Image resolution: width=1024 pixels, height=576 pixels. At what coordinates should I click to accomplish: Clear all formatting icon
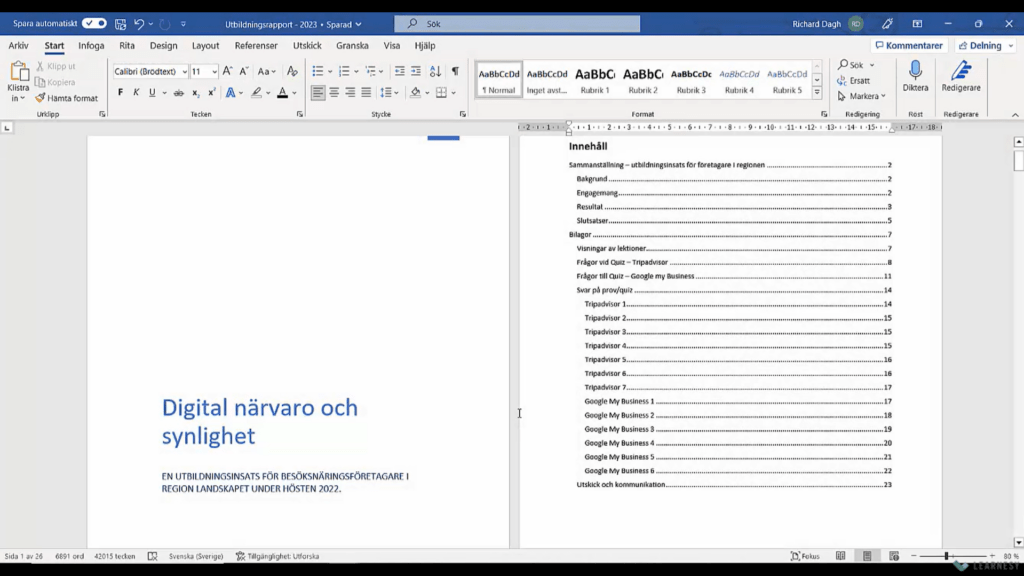tap(292, 71)
